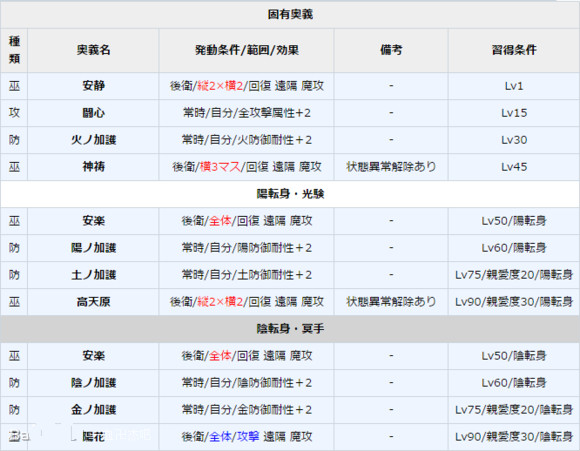
Task: Click the Lv1 requirement cell
Action: click(x=514, y=86)
